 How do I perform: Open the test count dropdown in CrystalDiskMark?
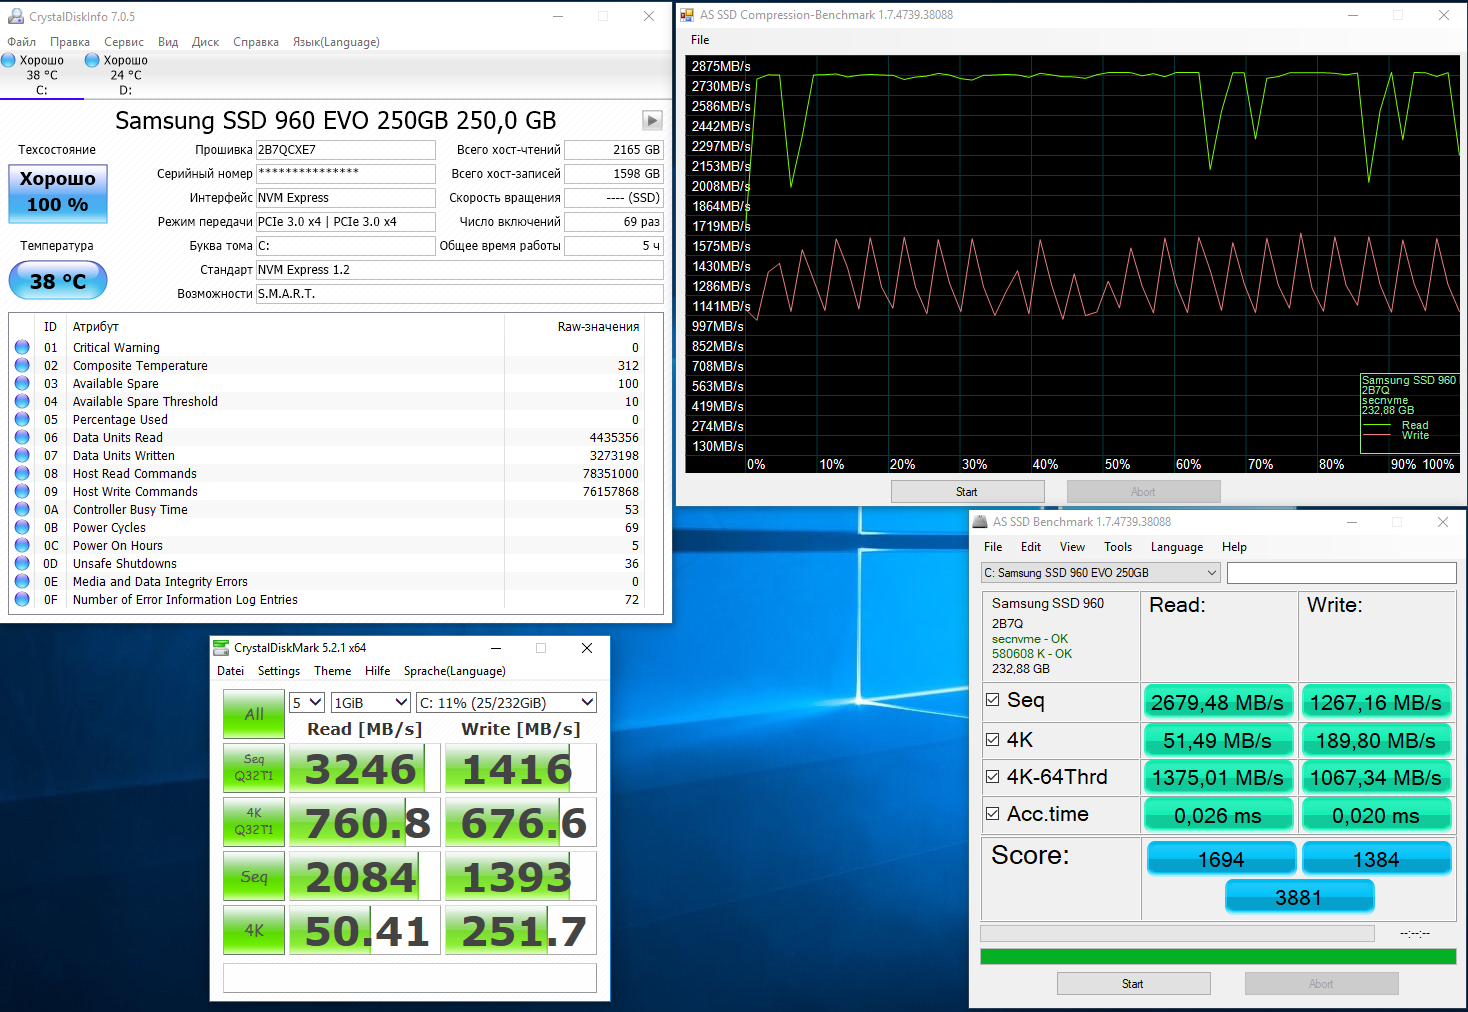307,703
